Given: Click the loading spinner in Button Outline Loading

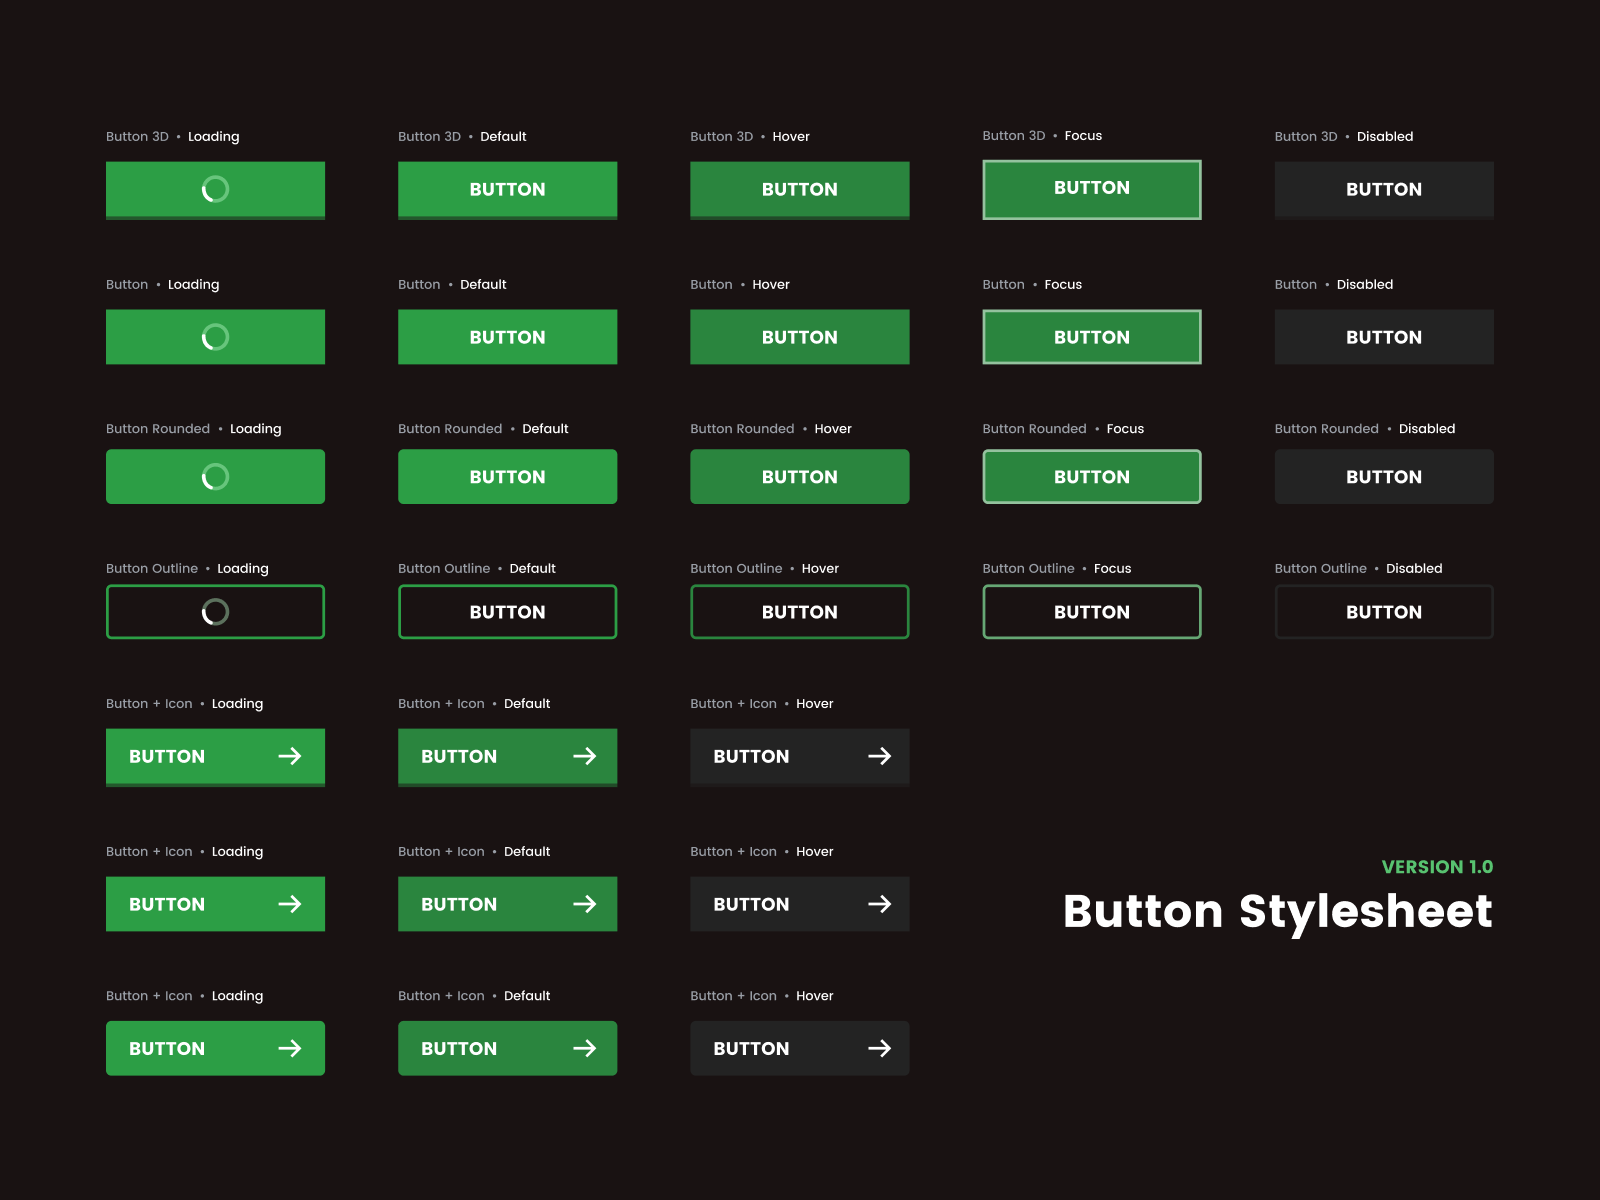Looking at the screenshot, I should pos(214,611).
